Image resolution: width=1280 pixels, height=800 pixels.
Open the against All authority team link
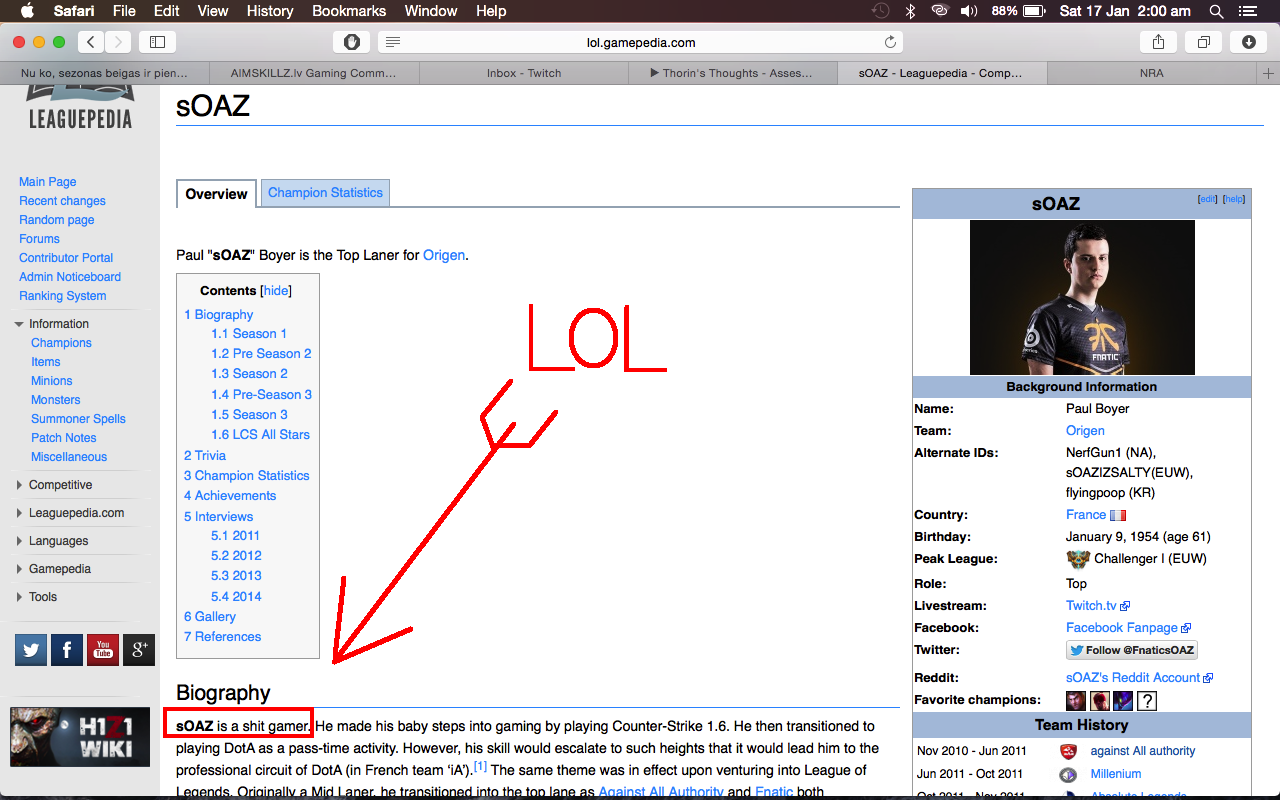[1143, 751]
